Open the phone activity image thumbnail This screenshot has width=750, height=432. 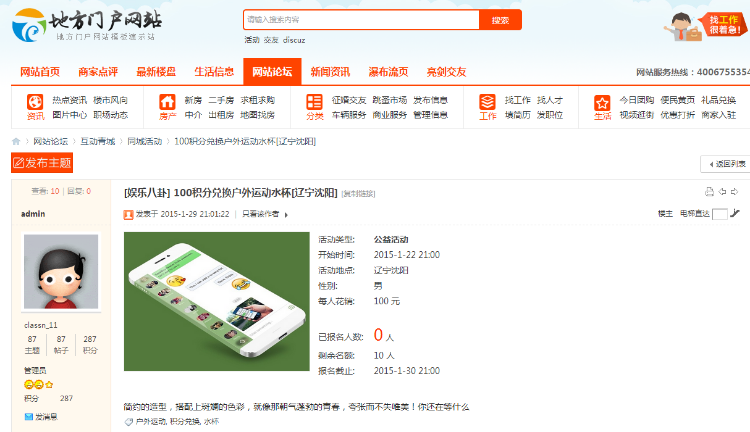coord(217,301)
